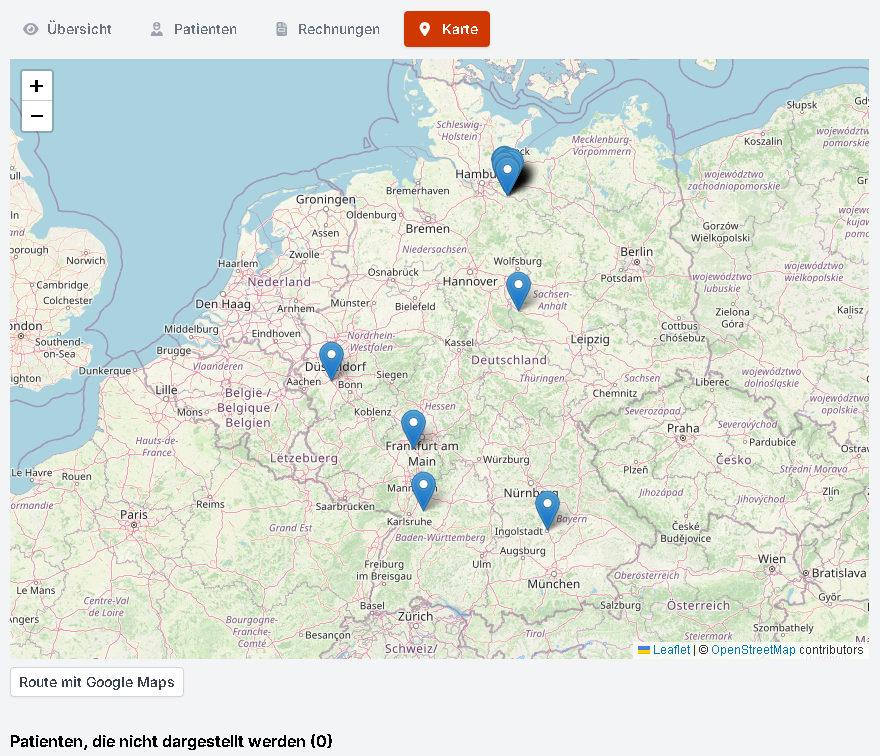This screenshot has height=756, width=880.
Task: Open the Rechnungen tab
Action: pos(328,29)
